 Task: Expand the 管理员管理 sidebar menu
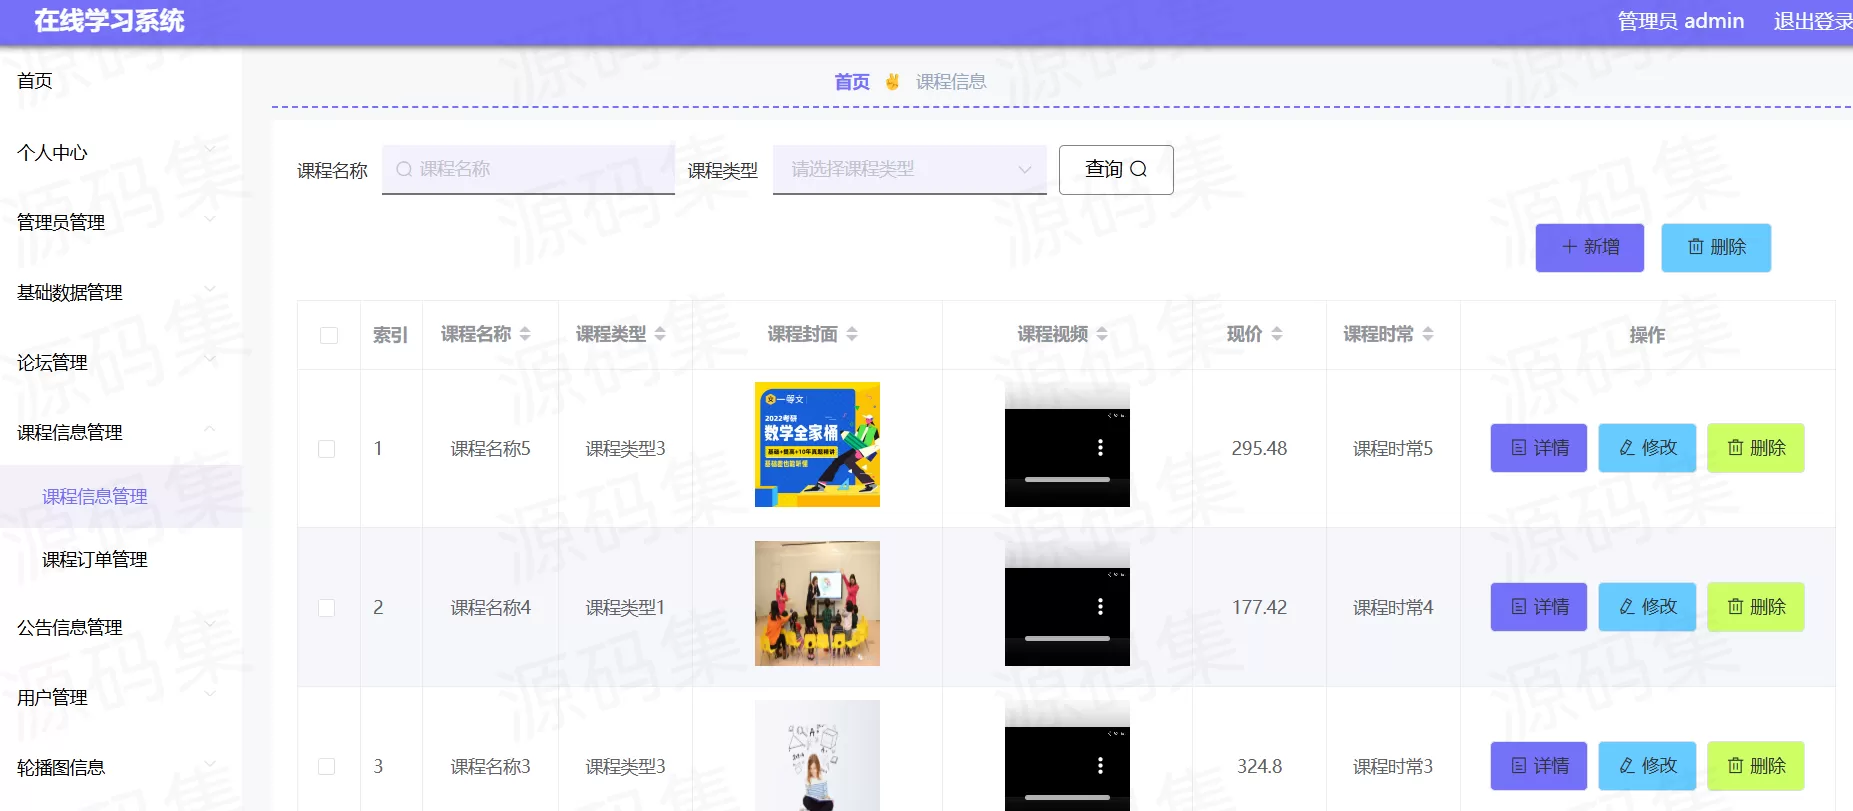[120, 222]
